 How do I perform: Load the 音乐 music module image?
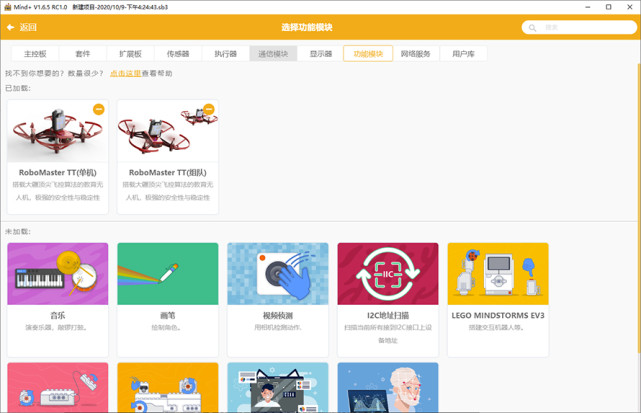(x=58, y=274)
